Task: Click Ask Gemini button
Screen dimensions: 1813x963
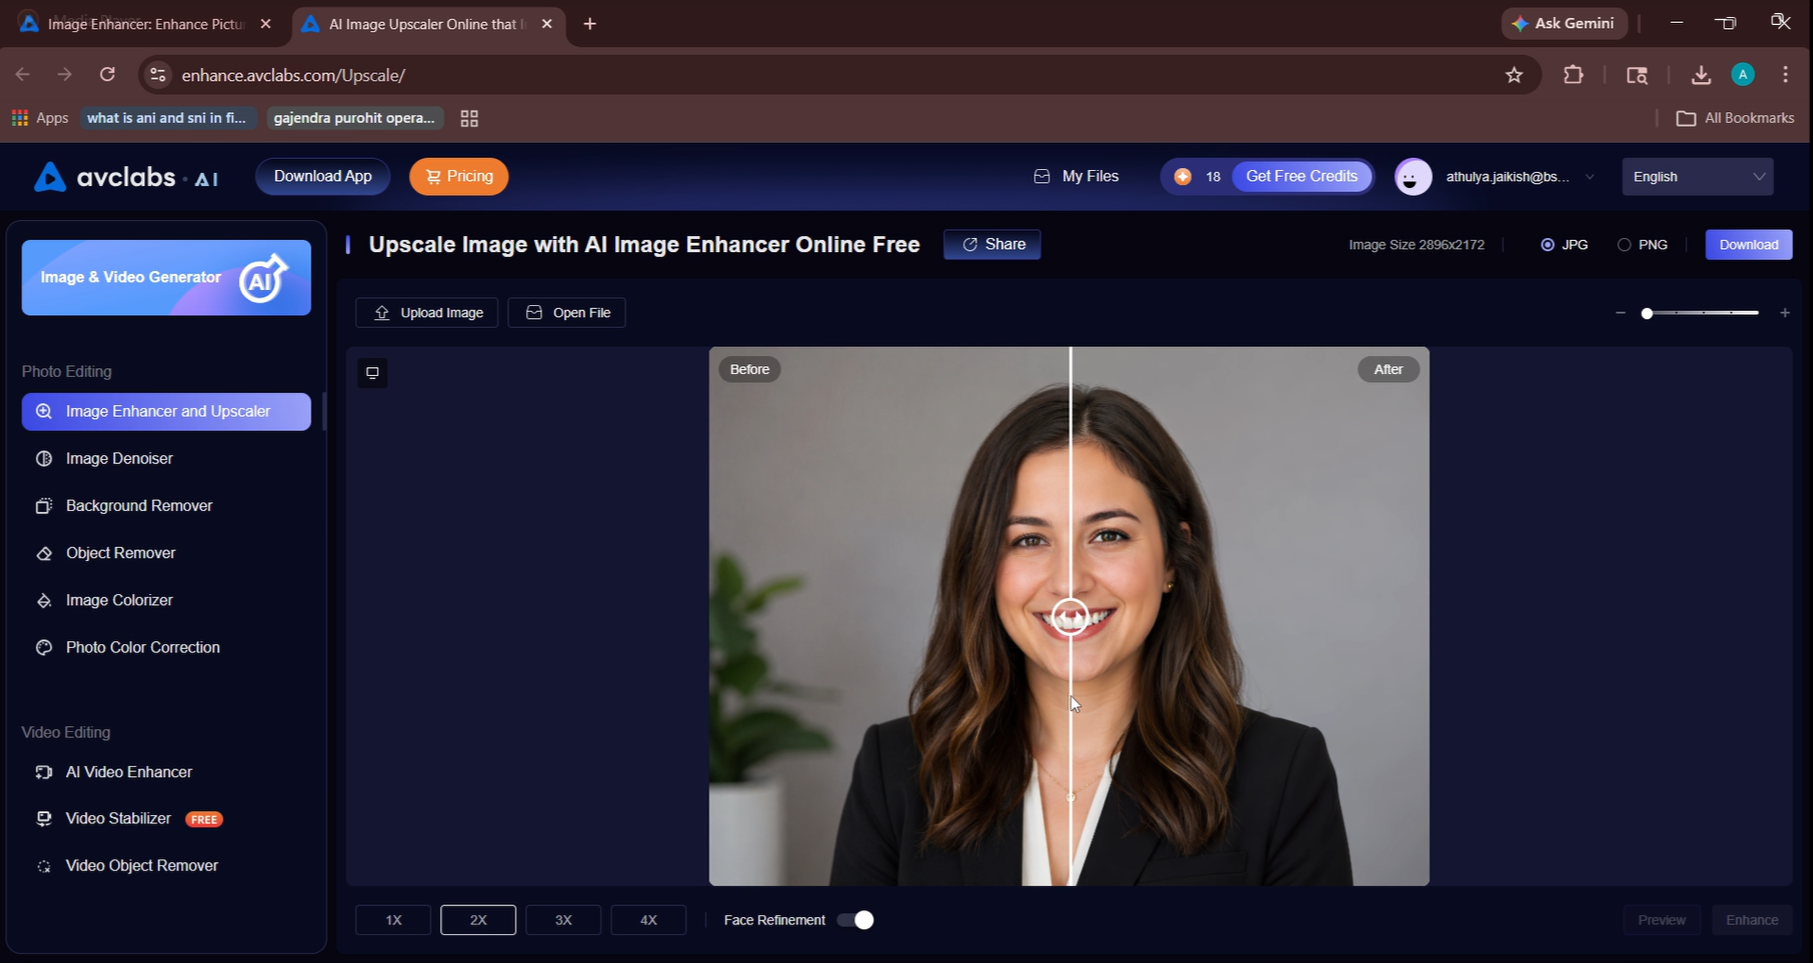Action: 1563,23
